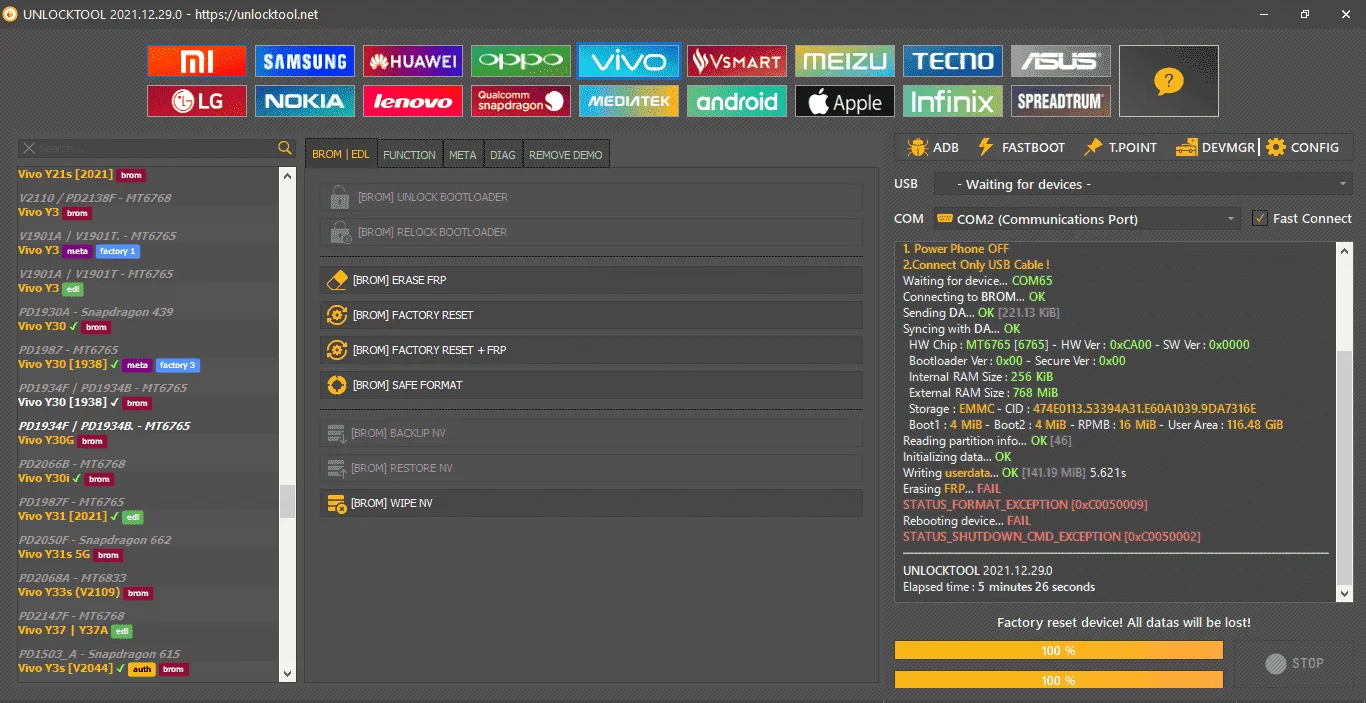The image size is (1366, 703).
Task: Click the upper 100 % progress bar
Action: 1058,650
